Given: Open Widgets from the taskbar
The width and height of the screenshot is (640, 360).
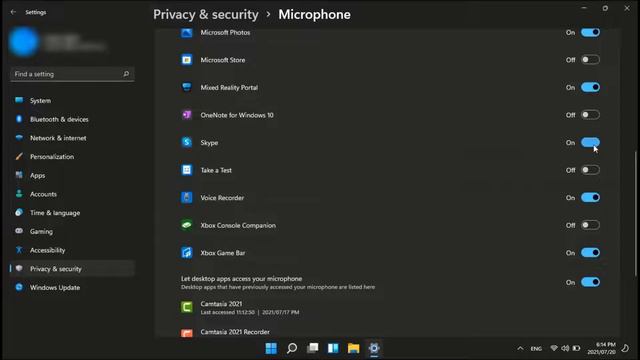Looking at the screenshot, I should coord(333,348).
